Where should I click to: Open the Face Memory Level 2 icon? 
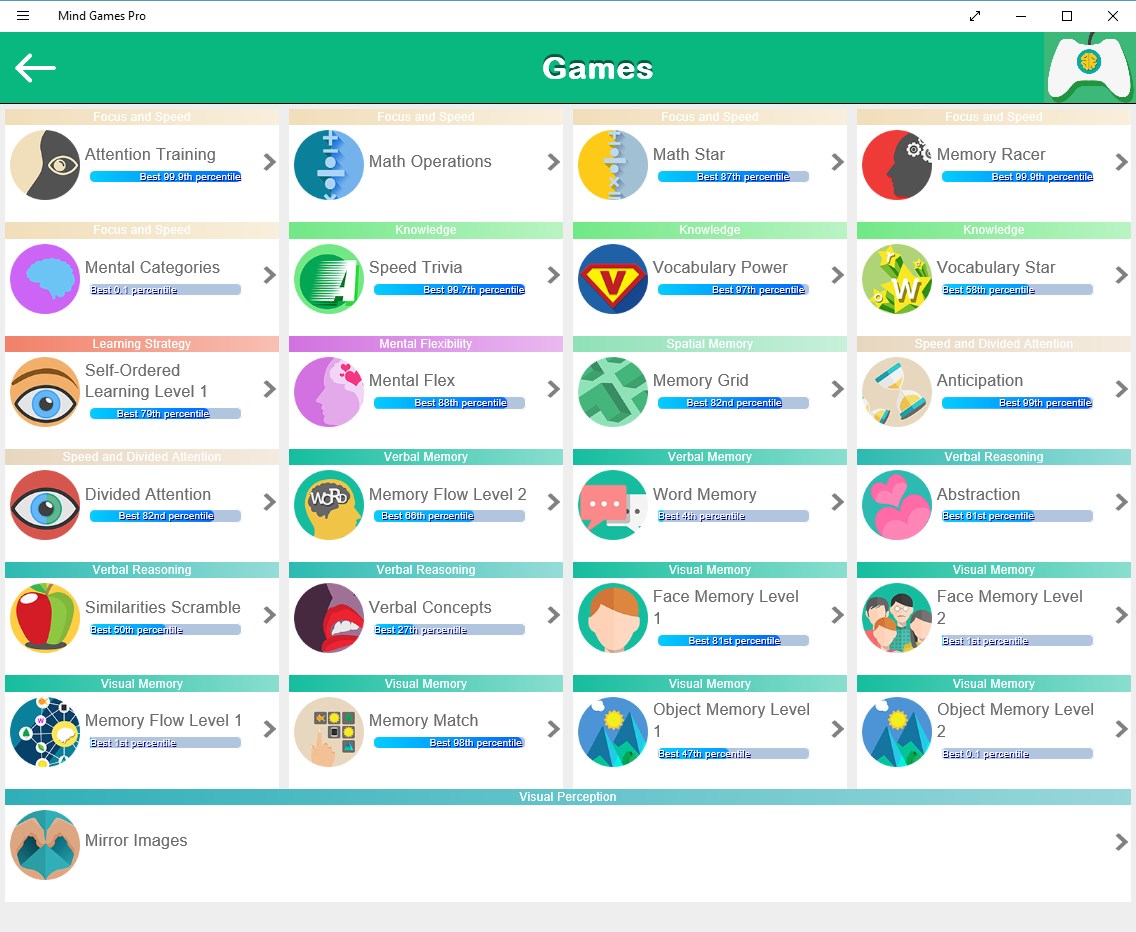coord(897,617)
